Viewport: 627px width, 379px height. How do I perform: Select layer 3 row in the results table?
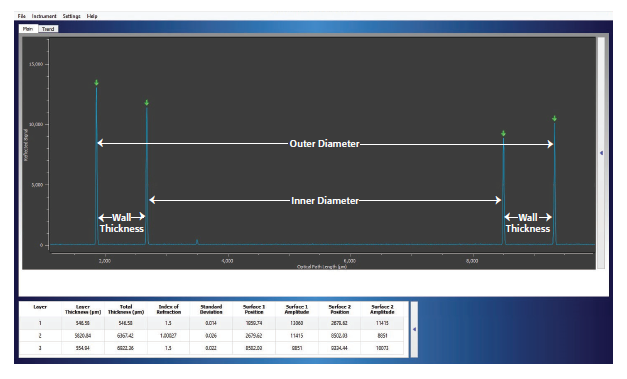pyautogui.click(x=212, y=348)
